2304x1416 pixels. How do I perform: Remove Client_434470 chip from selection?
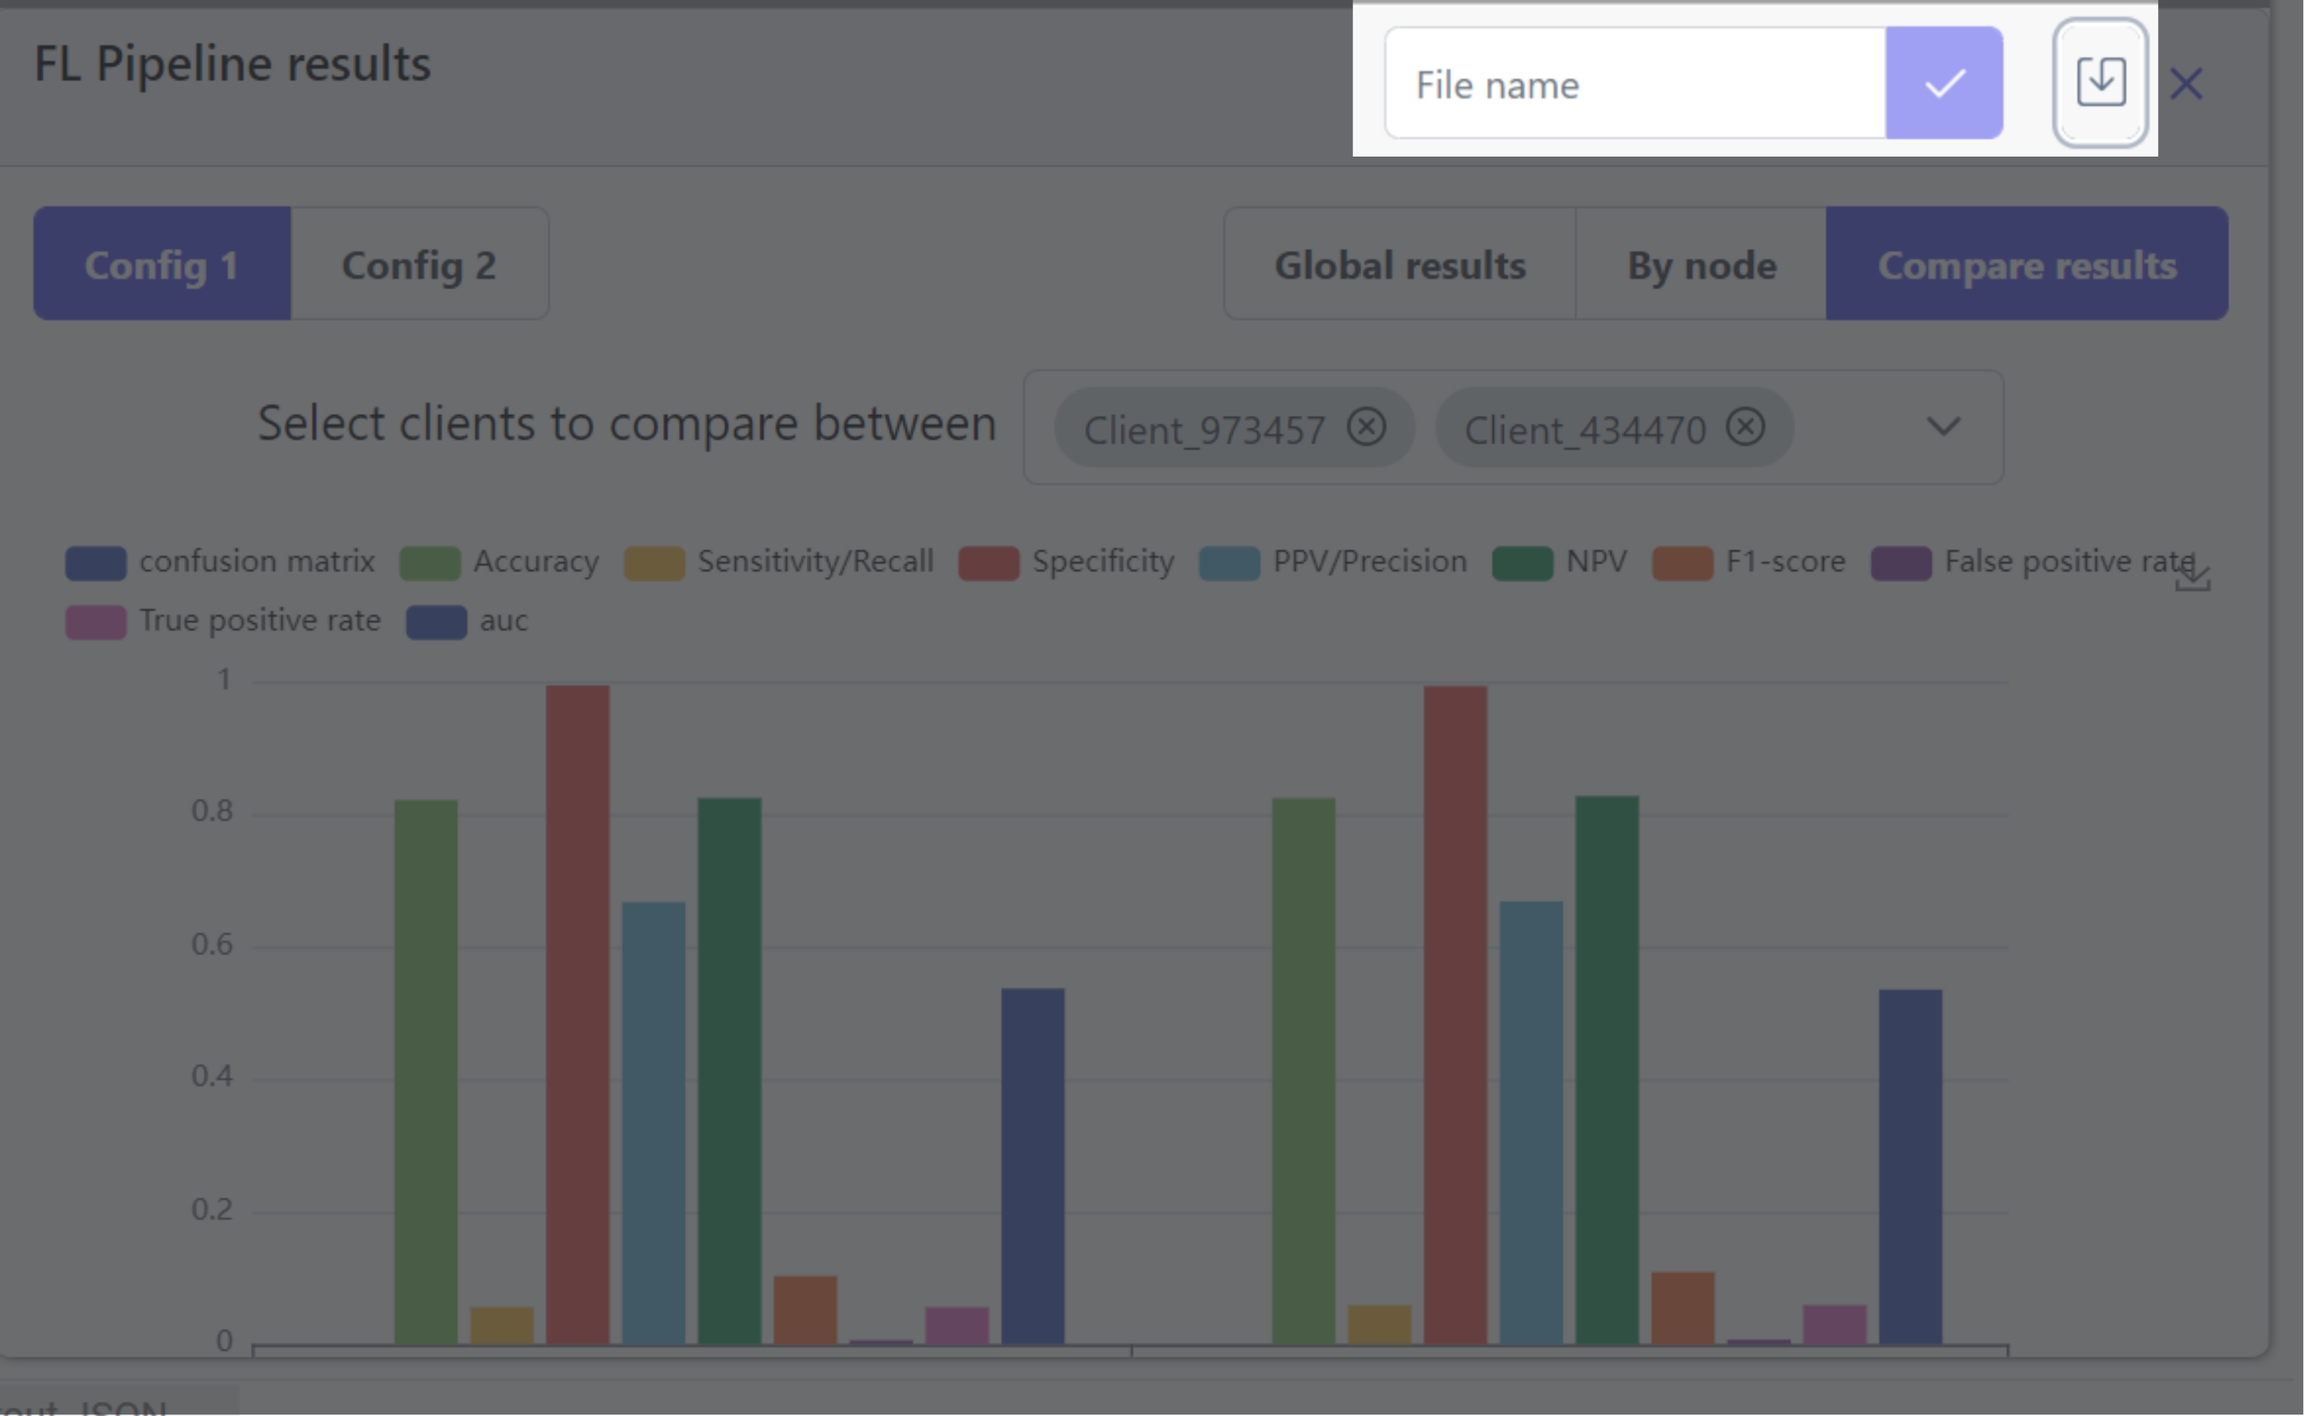pos(1745,428)
